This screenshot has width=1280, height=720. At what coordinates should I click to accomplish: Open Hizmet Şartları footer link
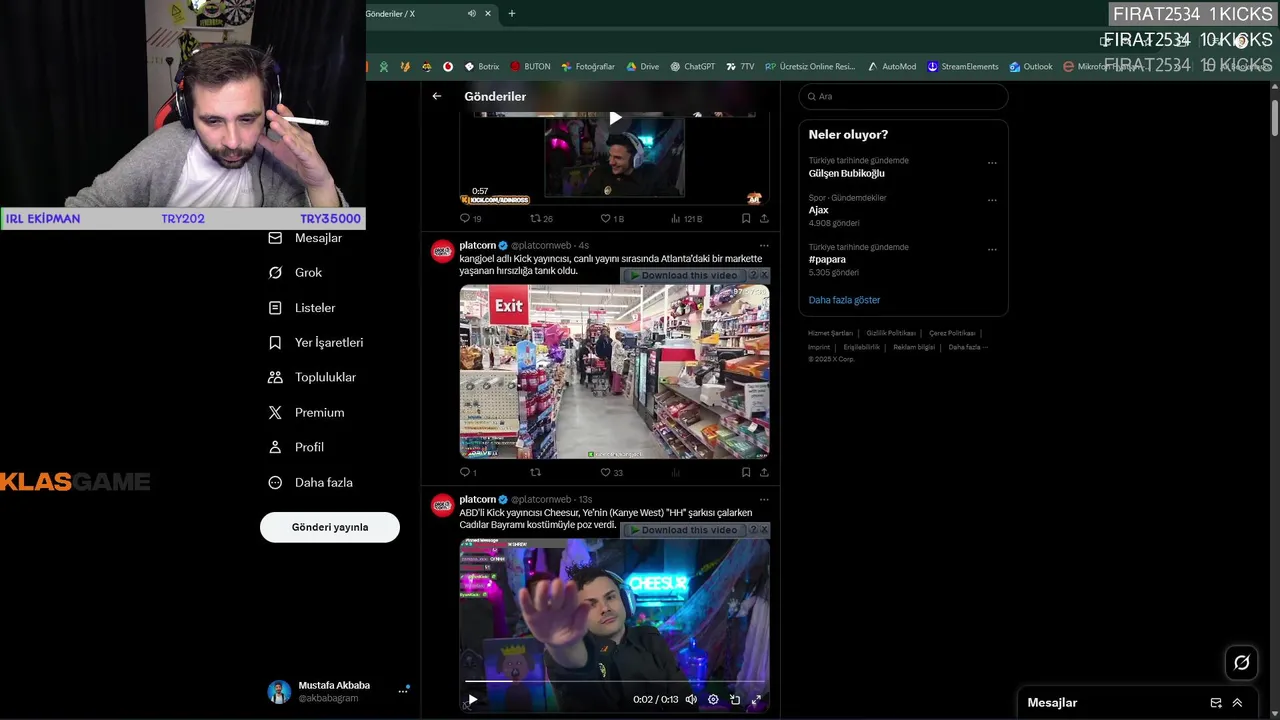(830, 333)
